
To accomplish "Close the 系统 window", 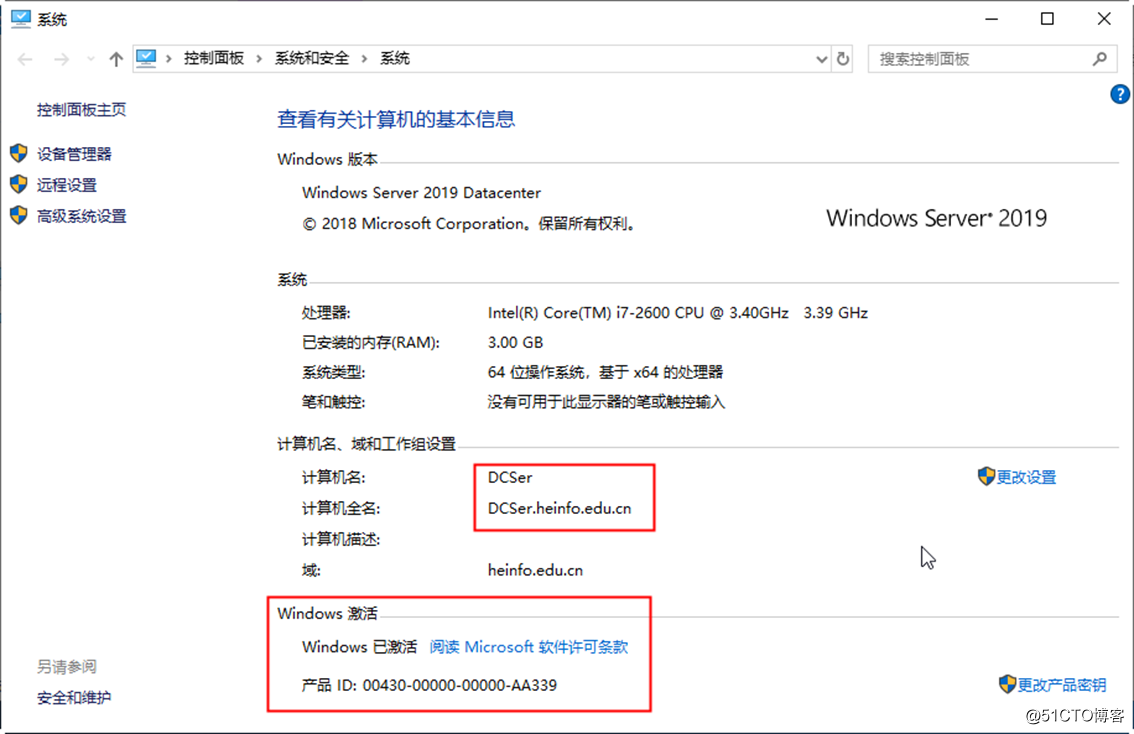I will point(1104,19).
